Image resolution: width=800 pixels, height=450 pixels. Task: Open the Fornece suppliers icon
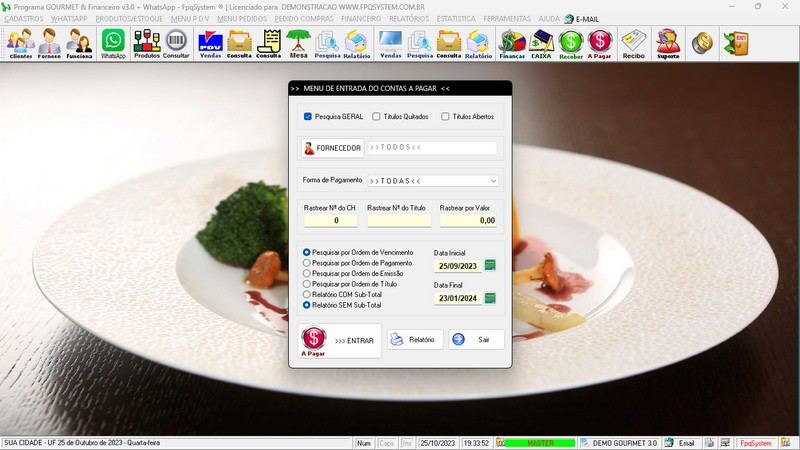point(49,43)
